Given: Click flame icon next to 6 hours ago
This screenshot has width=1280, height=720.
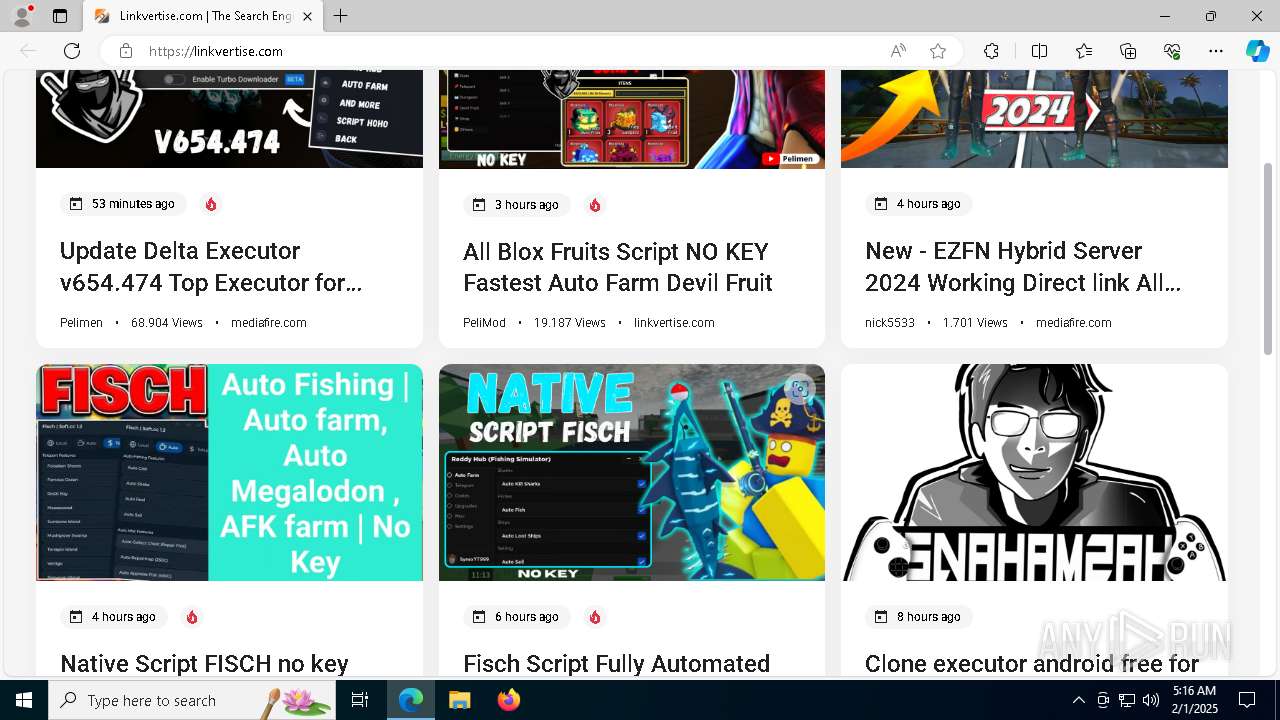Looking at the screenshot, I should pyautogui.click(x=595, y=617).
